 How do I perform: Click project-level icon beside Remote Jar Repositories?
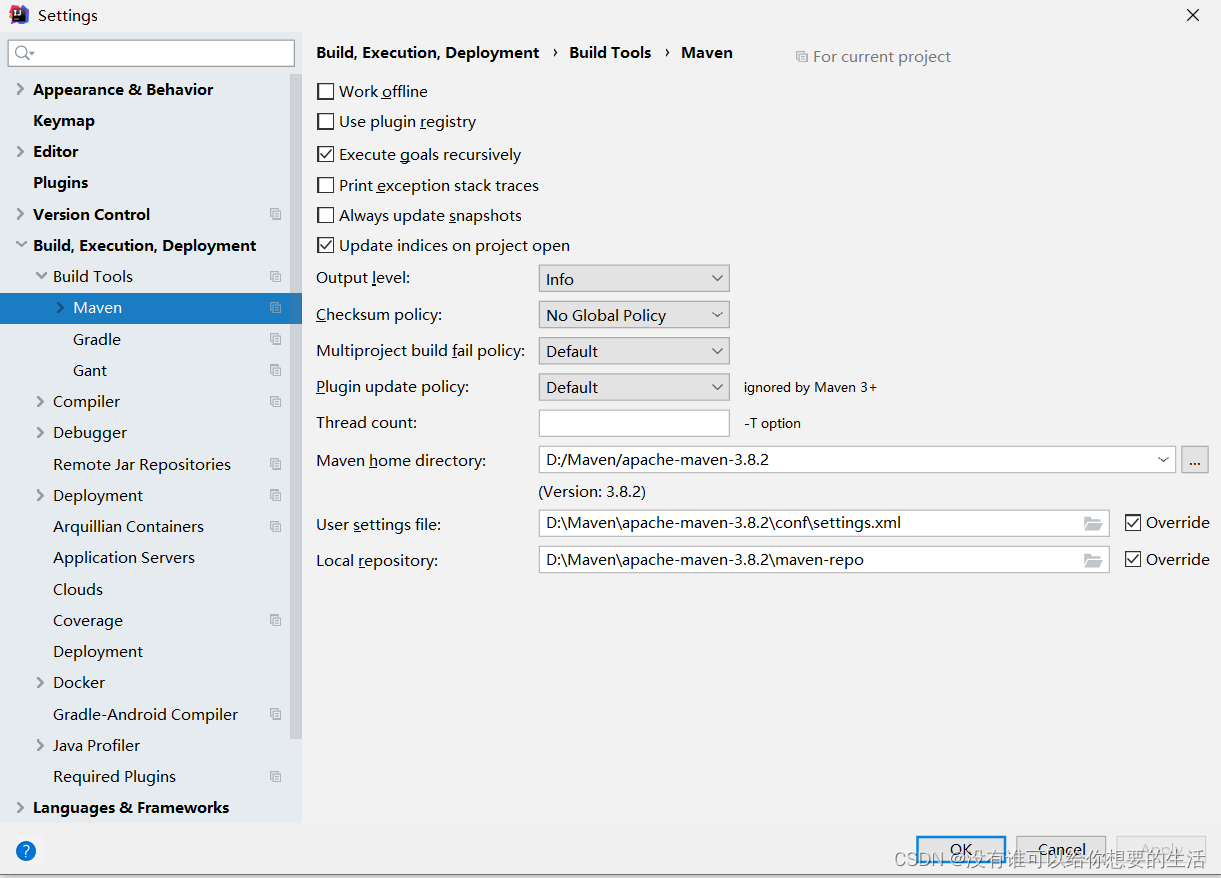tap(275, 464)
